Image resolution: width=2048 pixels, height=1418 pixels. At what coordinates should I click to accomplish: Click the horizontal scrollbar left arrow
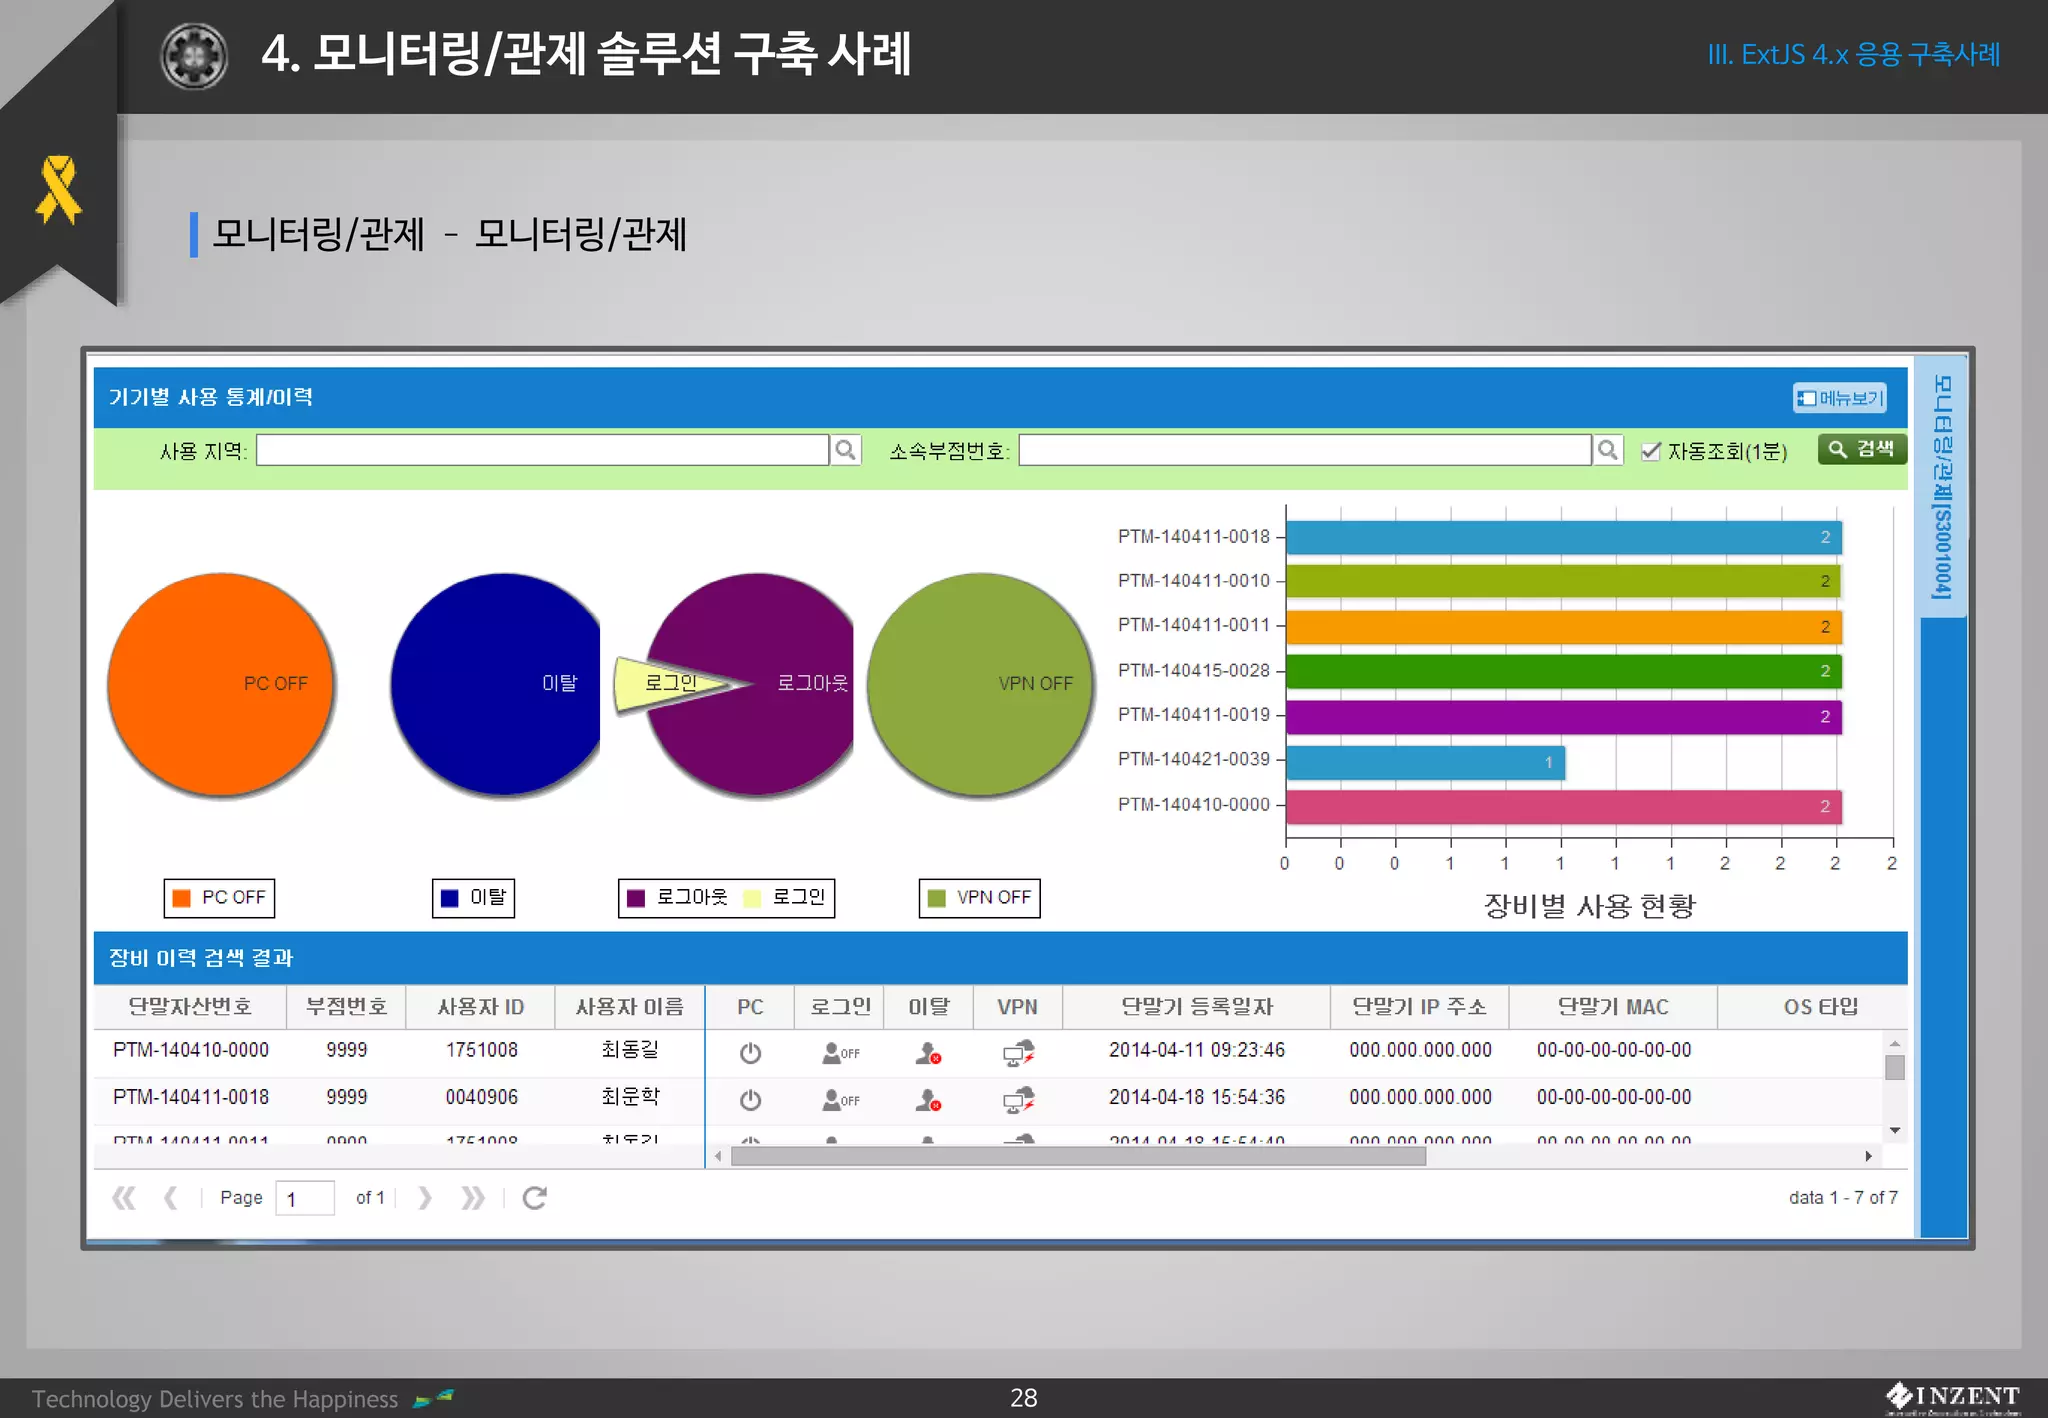718,1157
